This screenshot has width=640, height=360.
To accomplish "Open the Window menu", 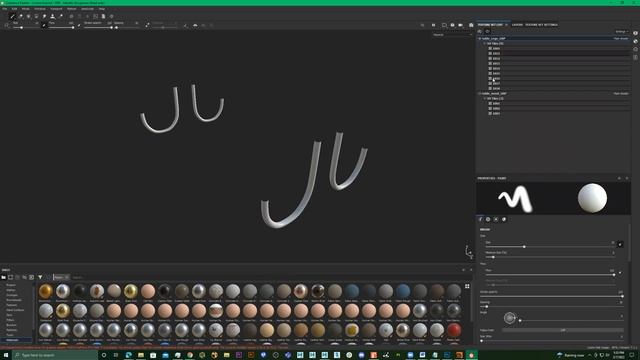I will (x=40, y=9).
